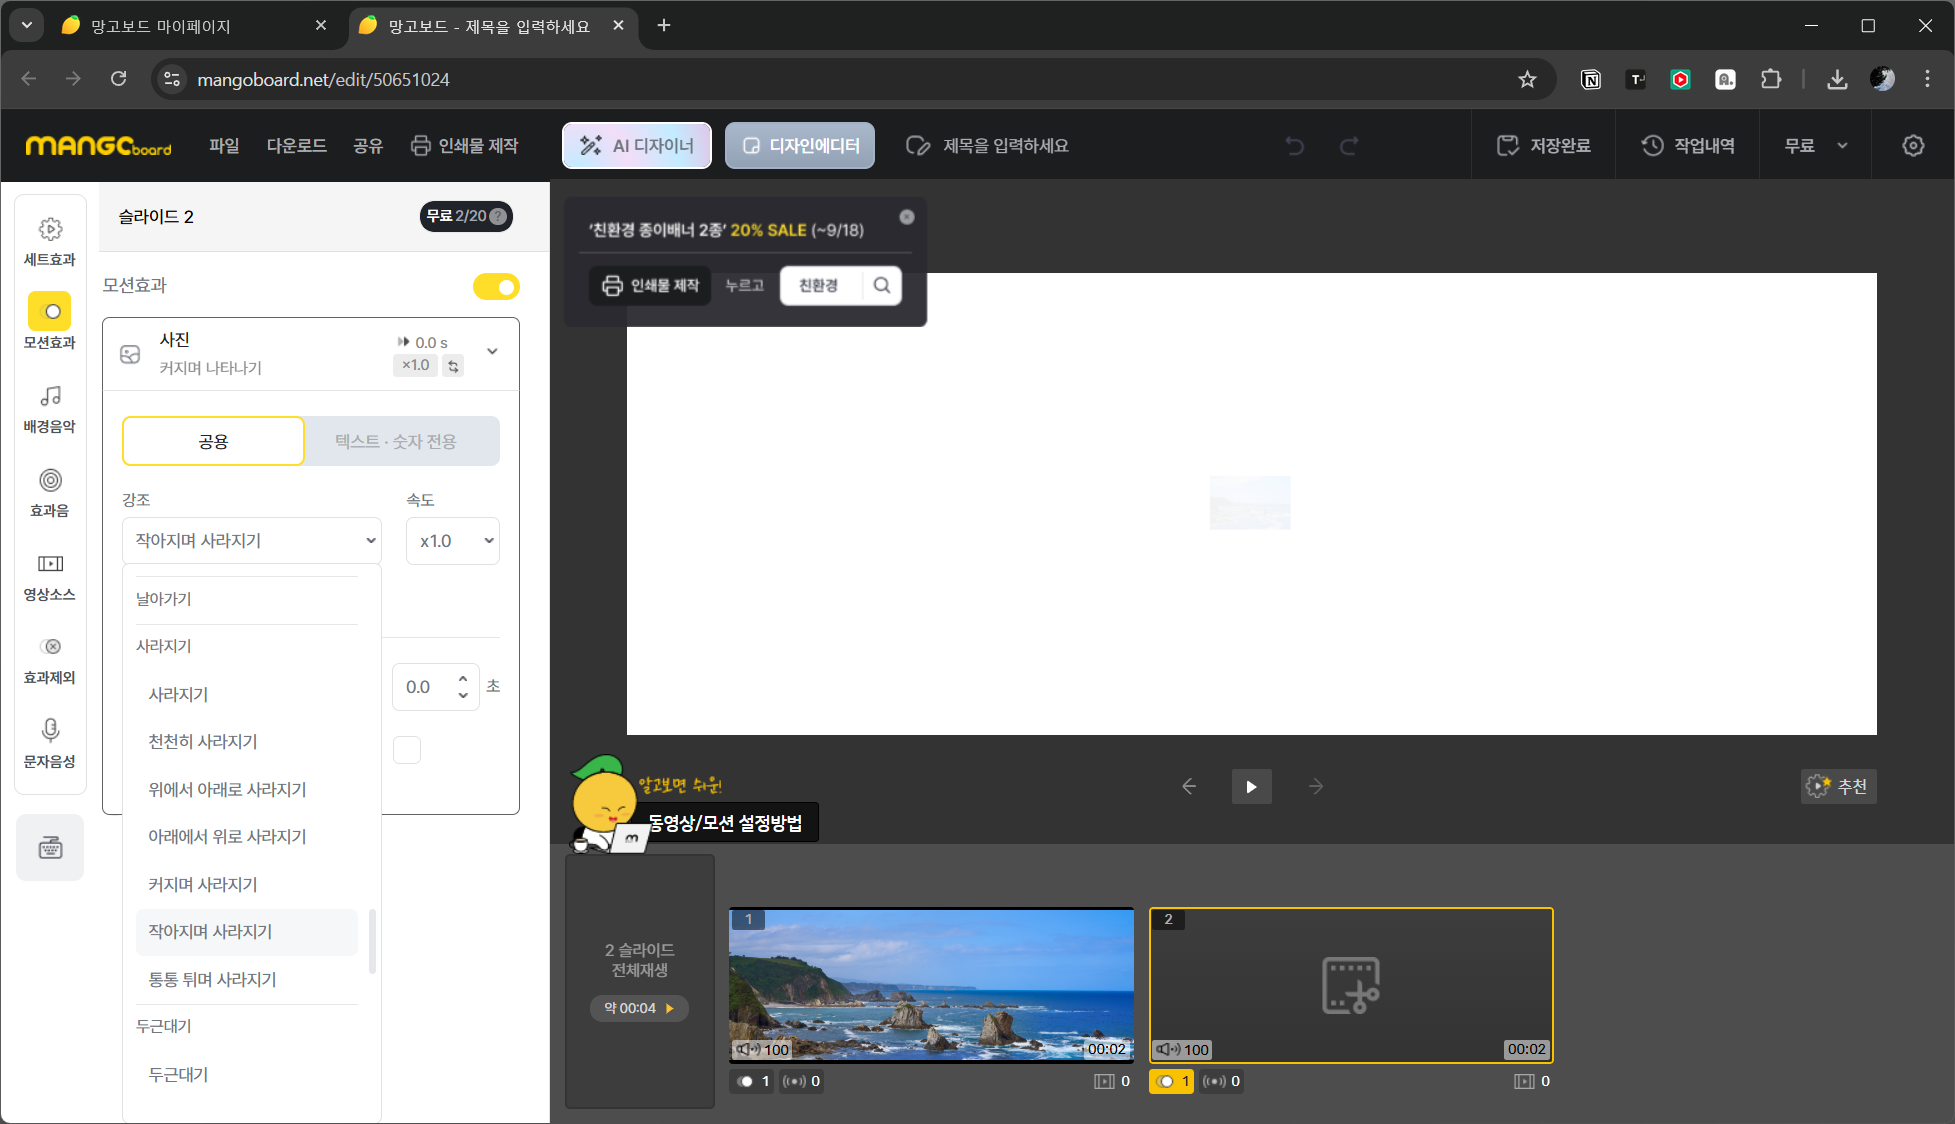Click the keyboard shortcut icon button
Image resolution: width=1955 pixels, height=1124 pixels.
[50, 848]
